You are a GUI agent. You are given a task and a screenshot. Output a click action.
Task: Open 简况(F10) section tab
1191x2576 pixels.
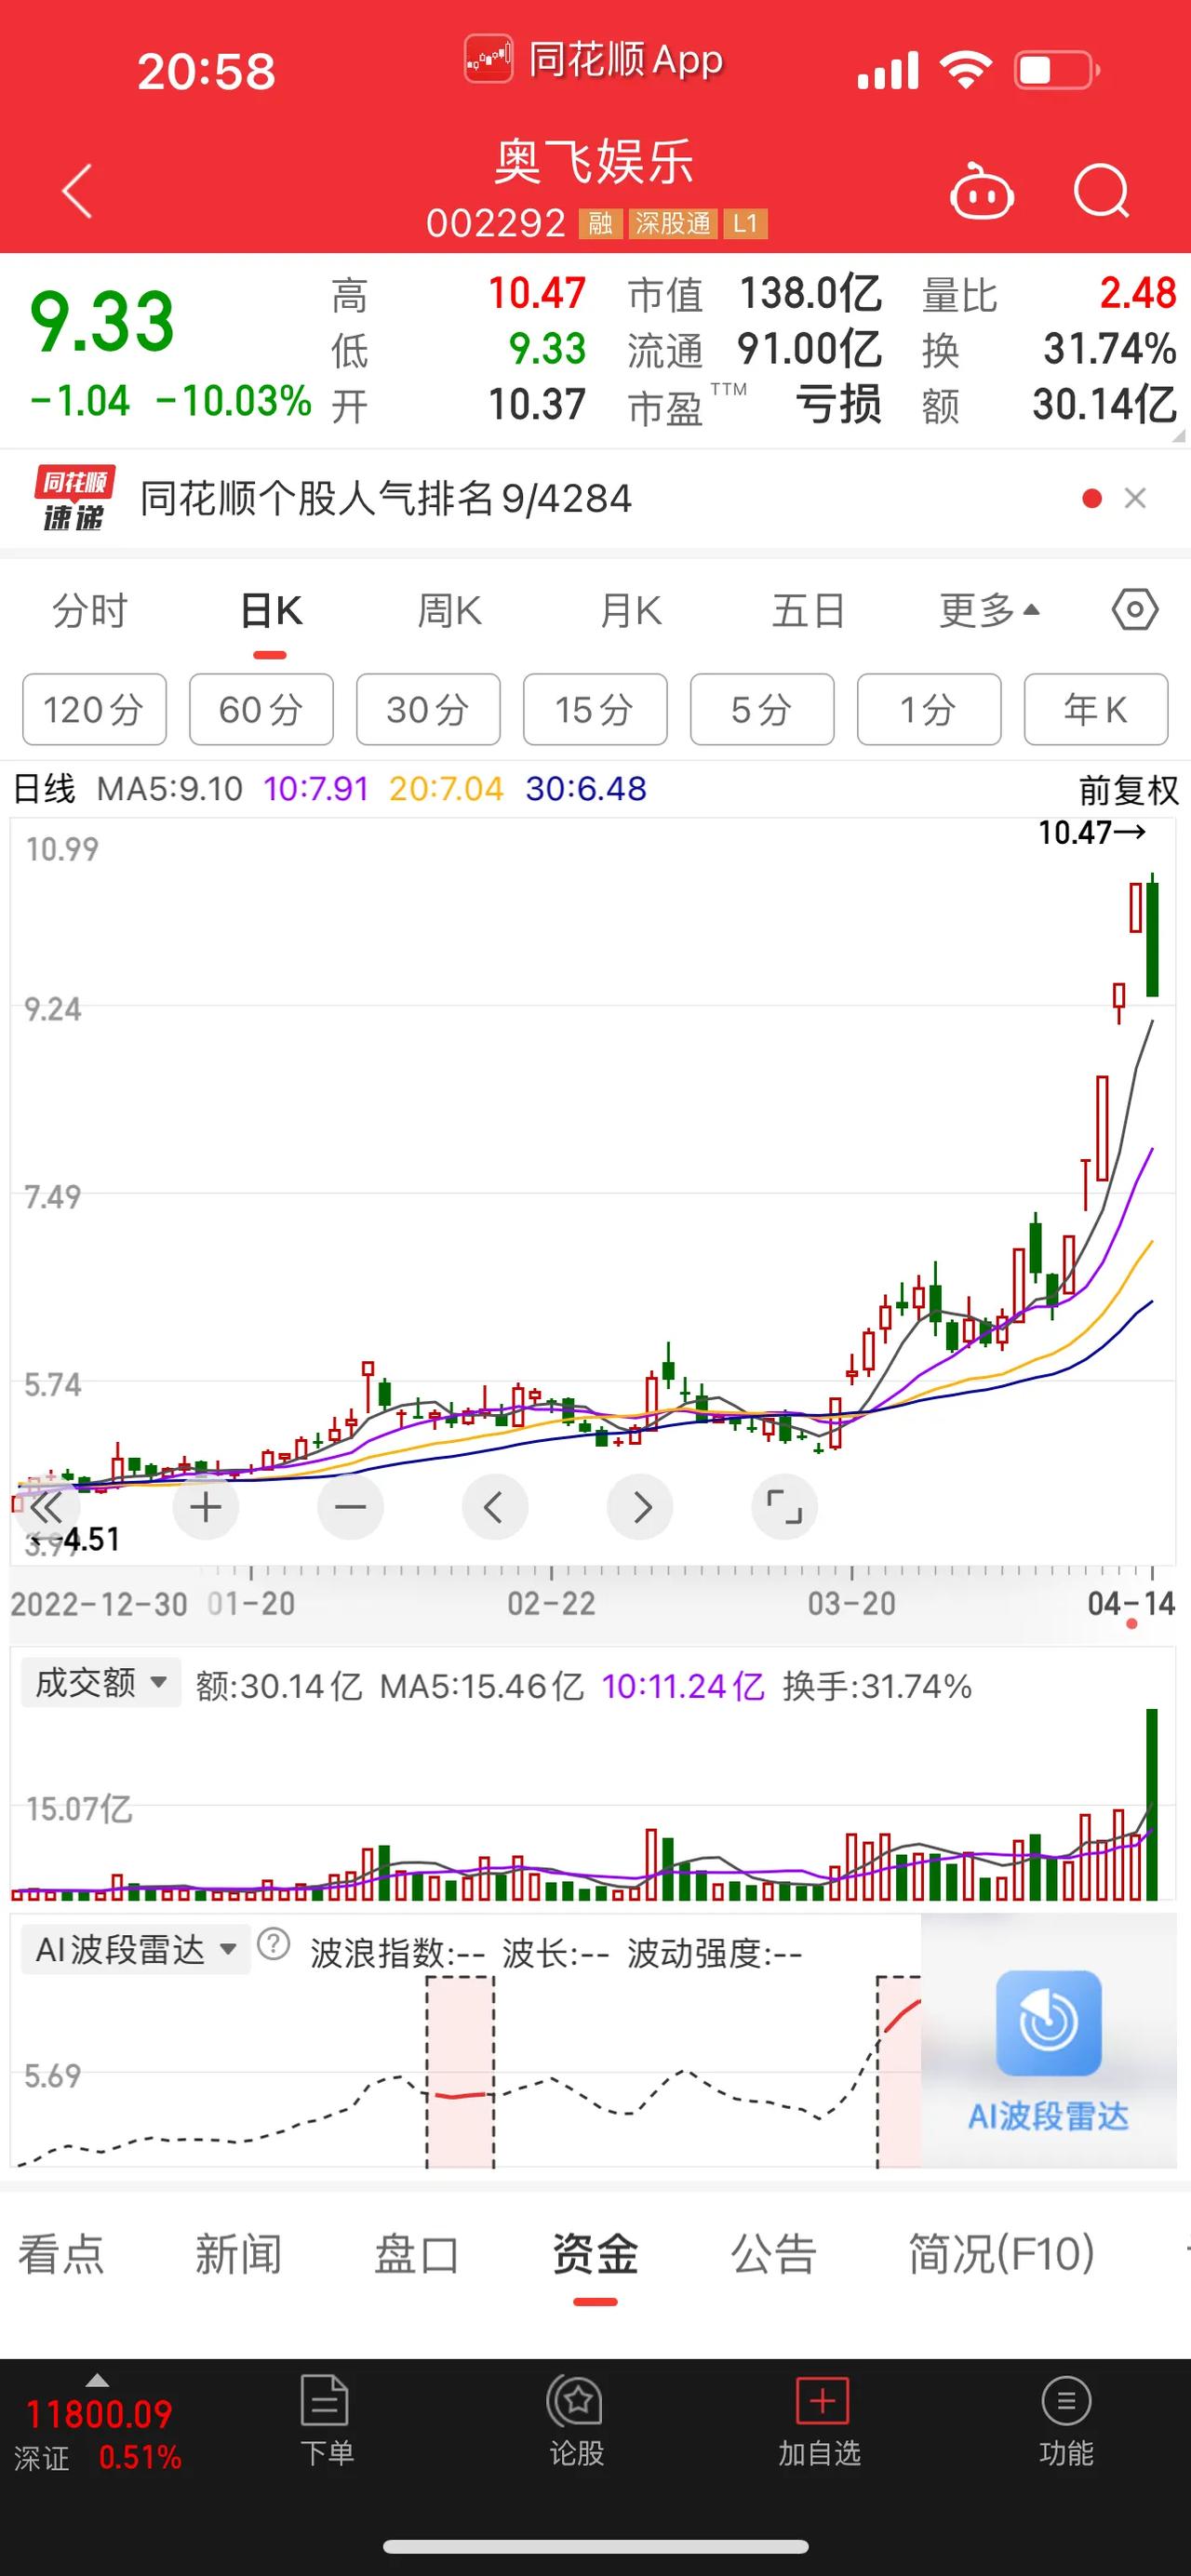tap(1001, 2256)
